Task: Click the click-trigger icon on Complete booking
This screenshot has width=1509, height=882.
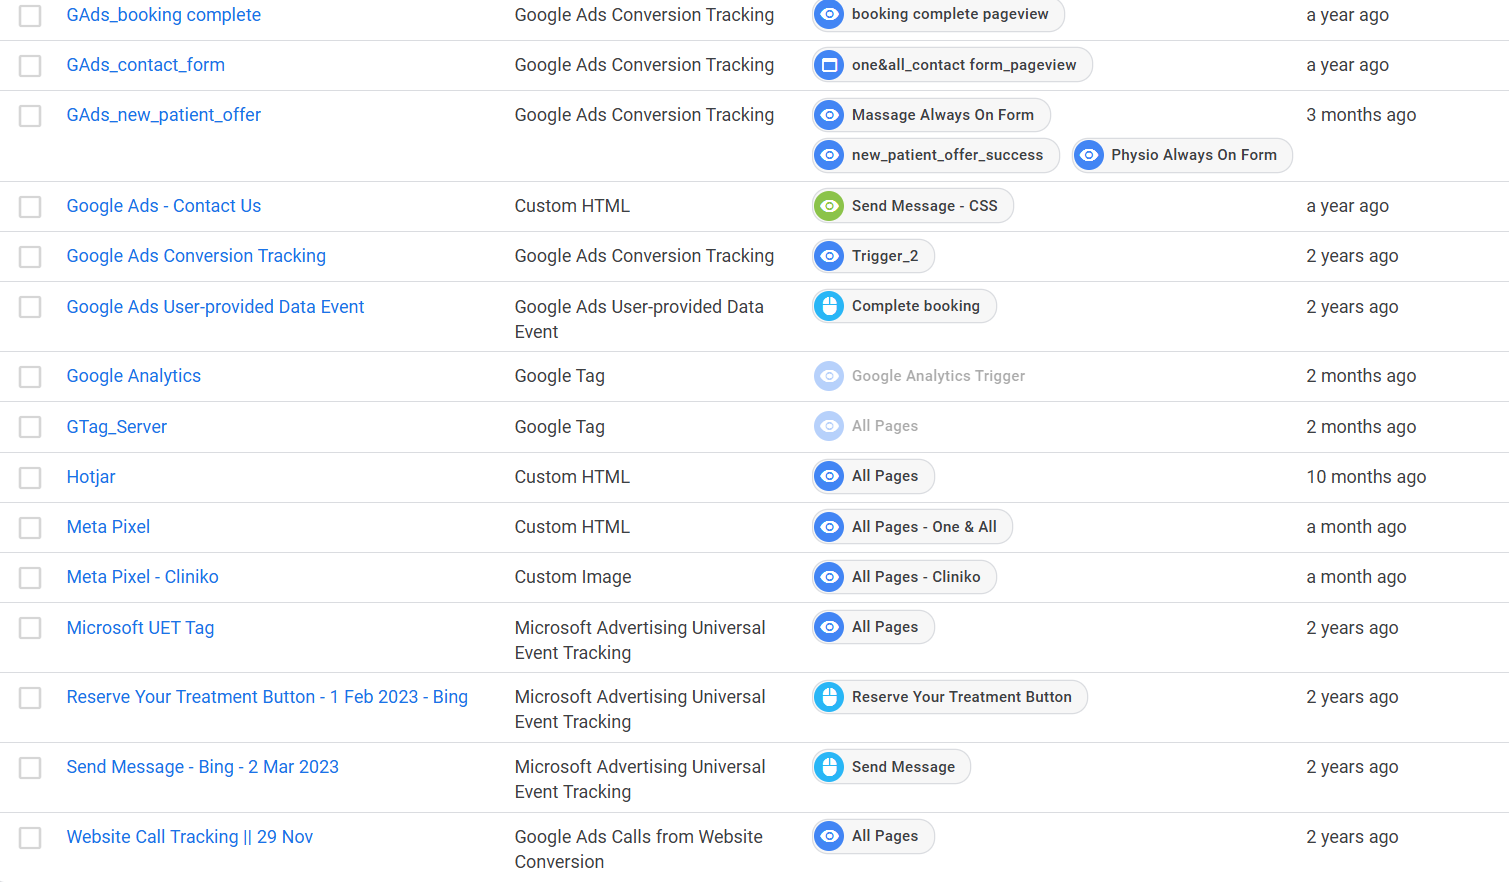Action: pyautogui.click(x=830, y=306)
